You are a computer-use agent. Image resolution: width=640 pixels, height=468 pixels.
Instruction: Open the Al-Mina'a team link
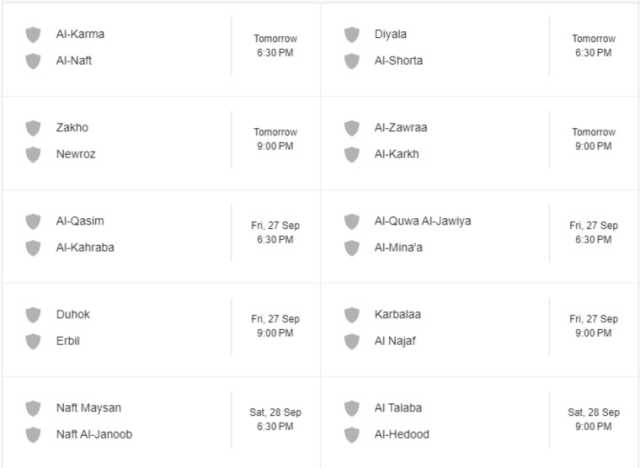[x=398, y=247]
